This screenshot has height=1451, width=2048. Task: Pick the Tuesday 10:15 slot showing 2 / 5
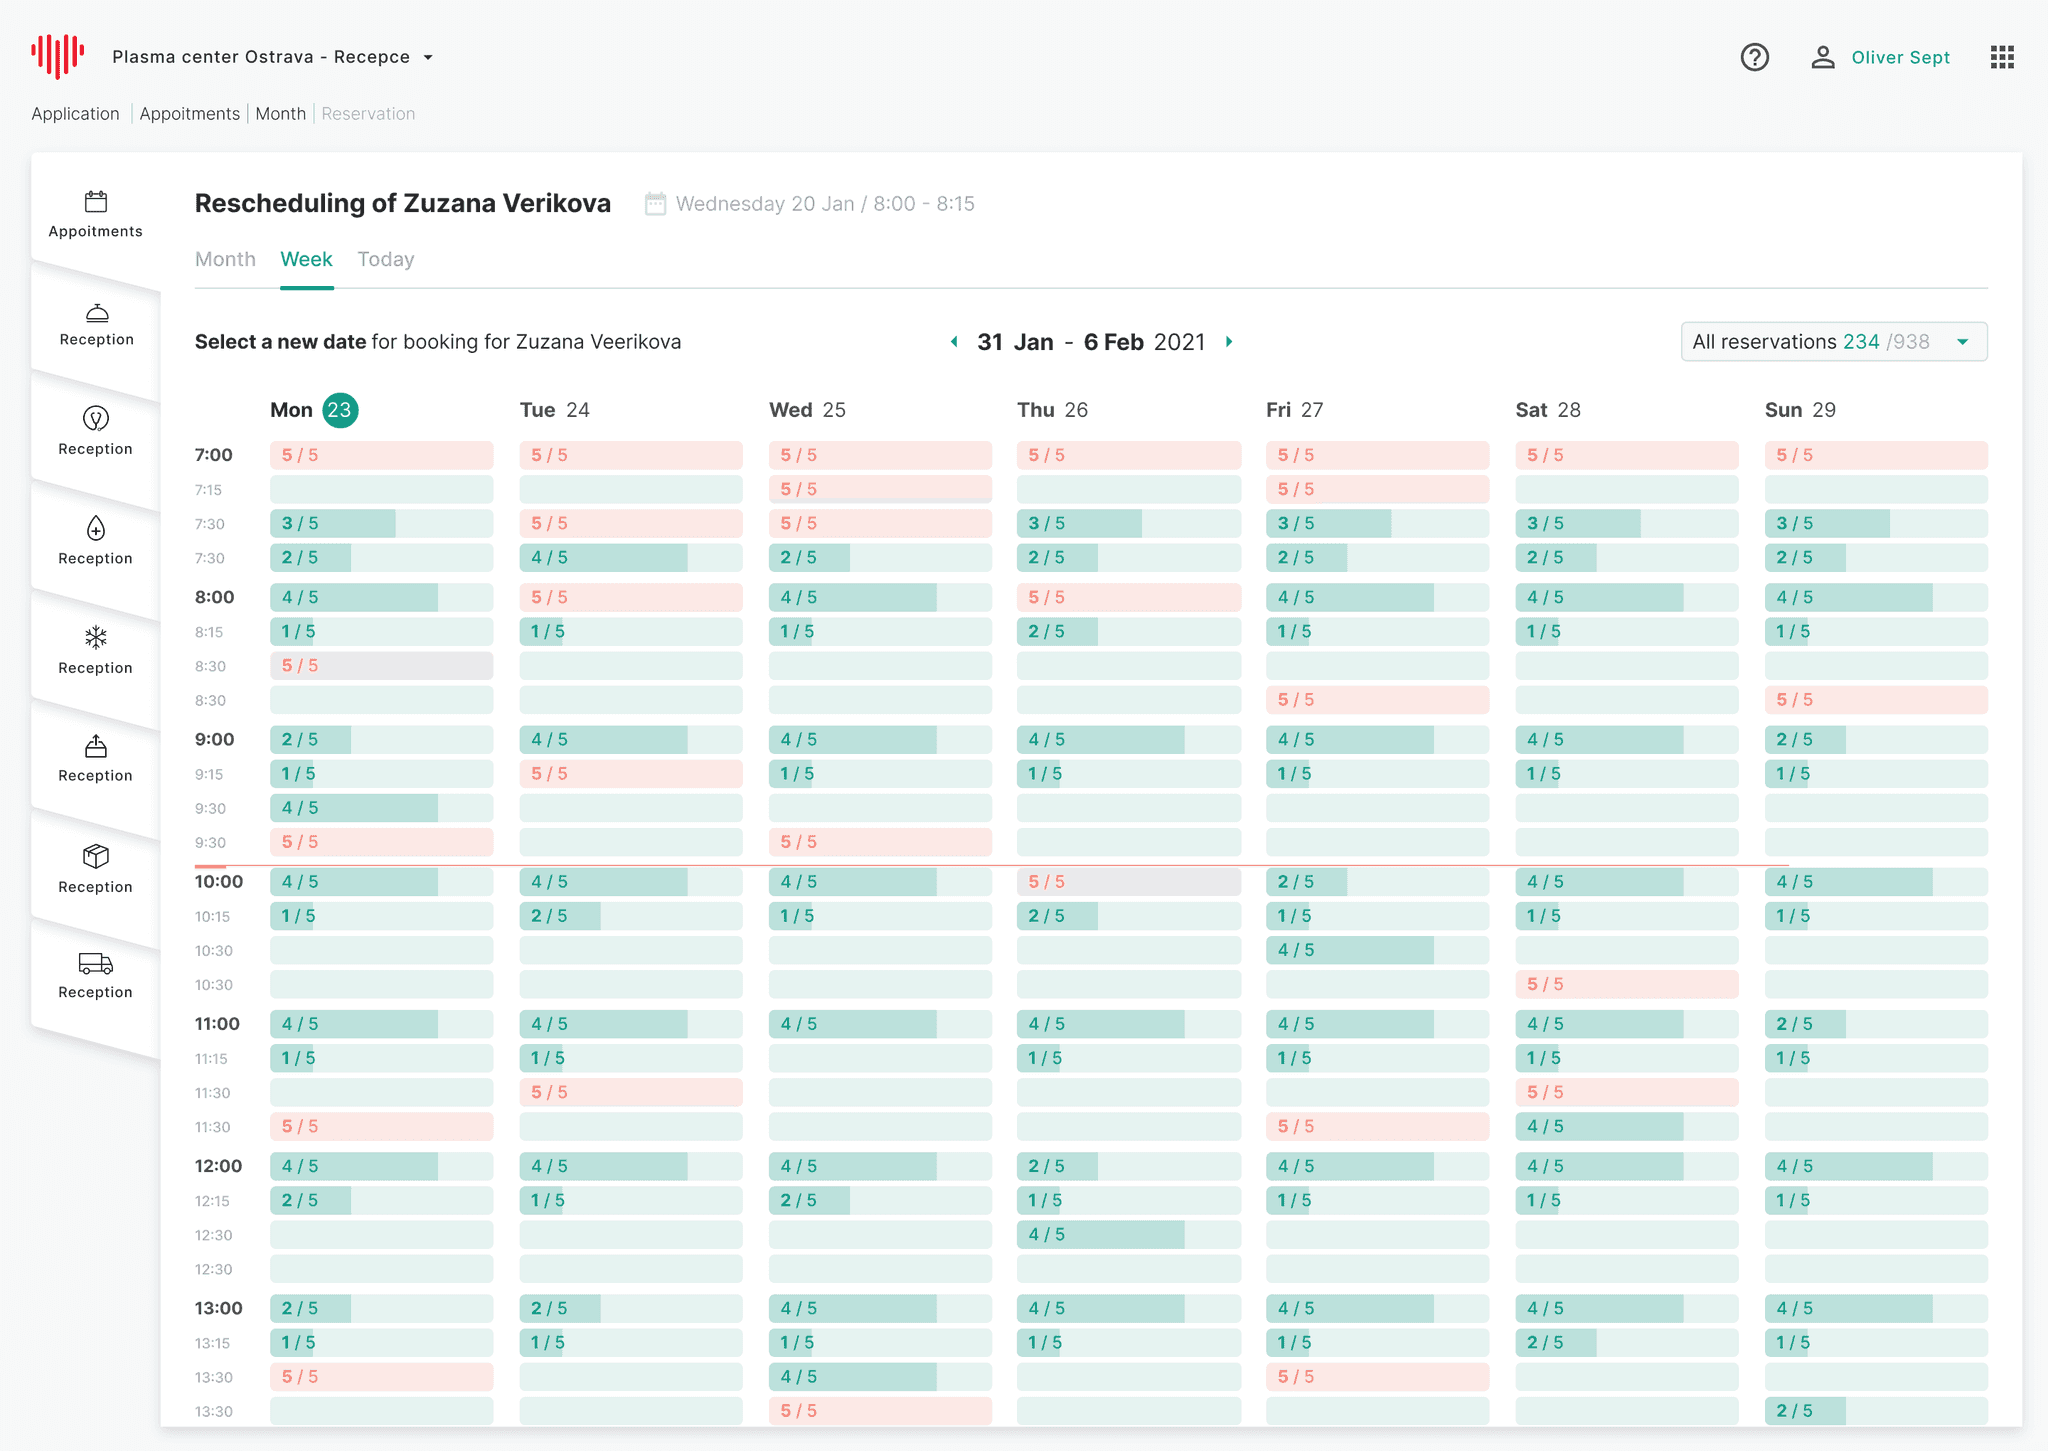click(x=630, y=916)
